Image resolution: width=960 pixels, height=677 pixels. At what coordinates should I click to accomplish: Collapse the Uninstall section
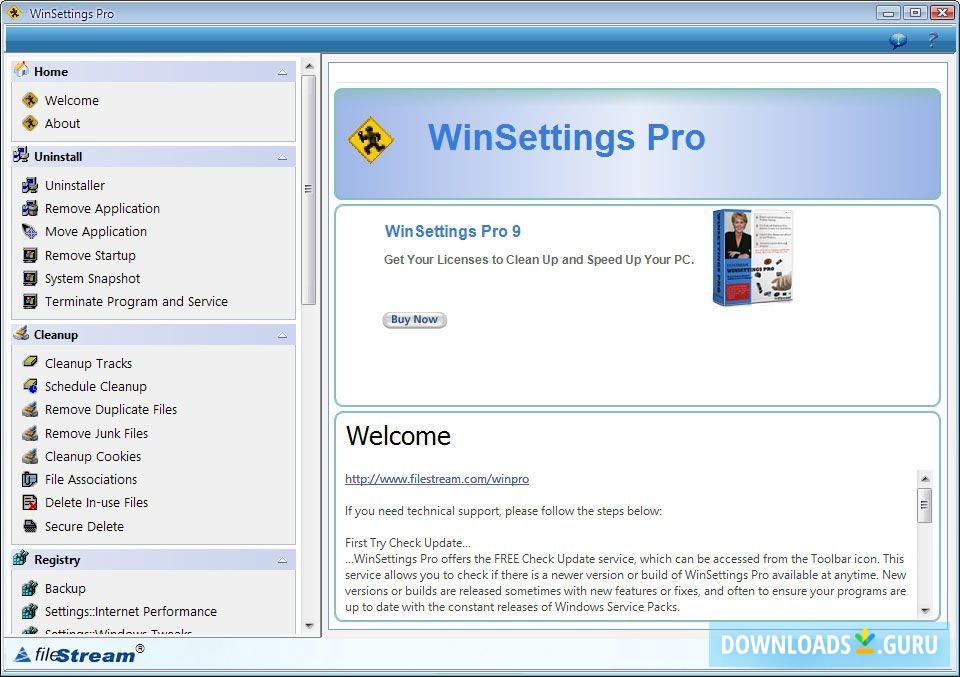(282, 157)
